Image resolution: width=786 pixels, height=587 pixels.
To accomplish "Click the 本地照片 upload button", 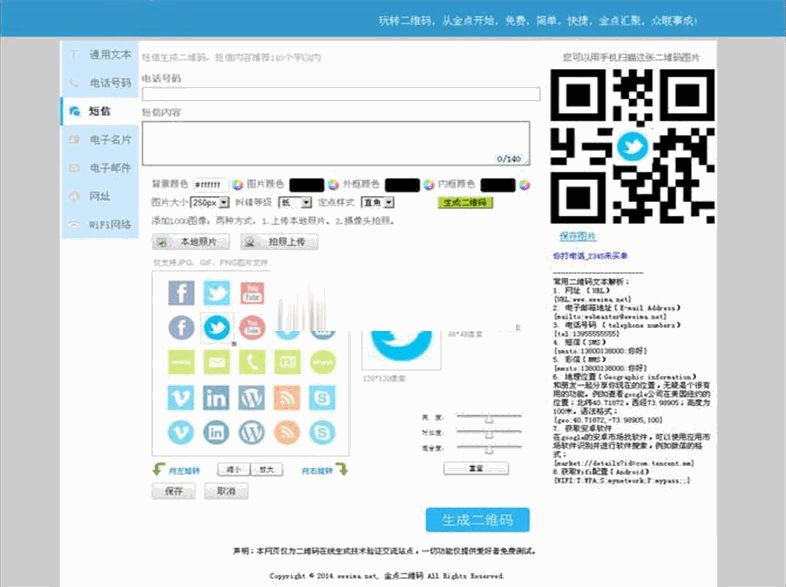I will pyautogui.click(x=191, y=242).
